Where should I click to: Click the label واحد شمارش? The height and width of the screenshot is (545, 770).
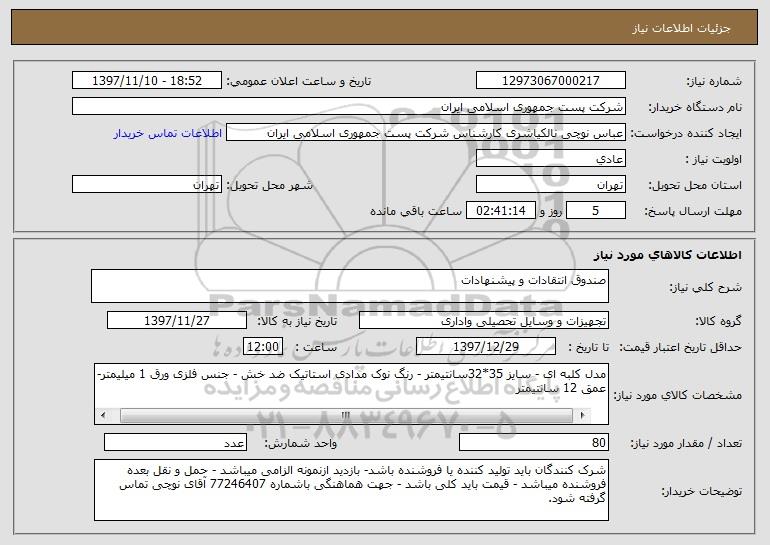click(301, 443)
